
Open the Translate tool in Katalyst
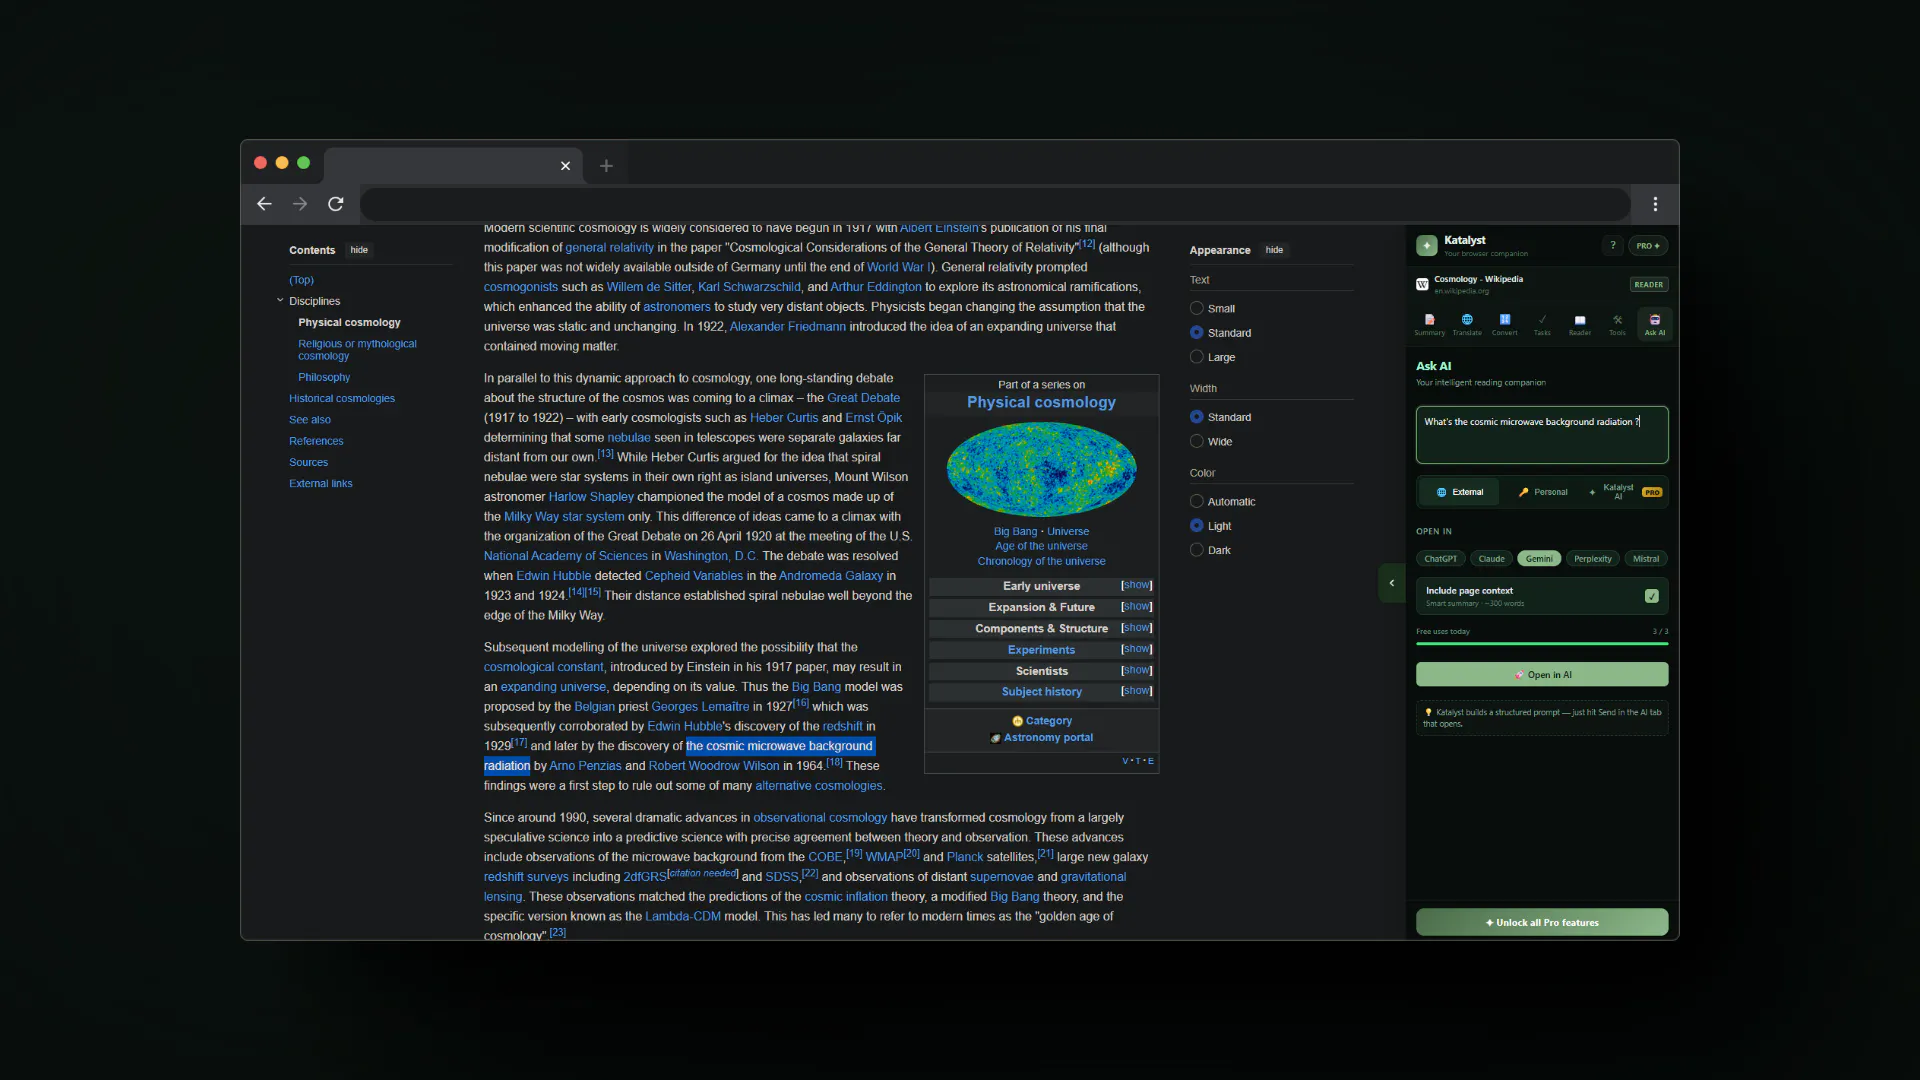(x=1467, y=324)
